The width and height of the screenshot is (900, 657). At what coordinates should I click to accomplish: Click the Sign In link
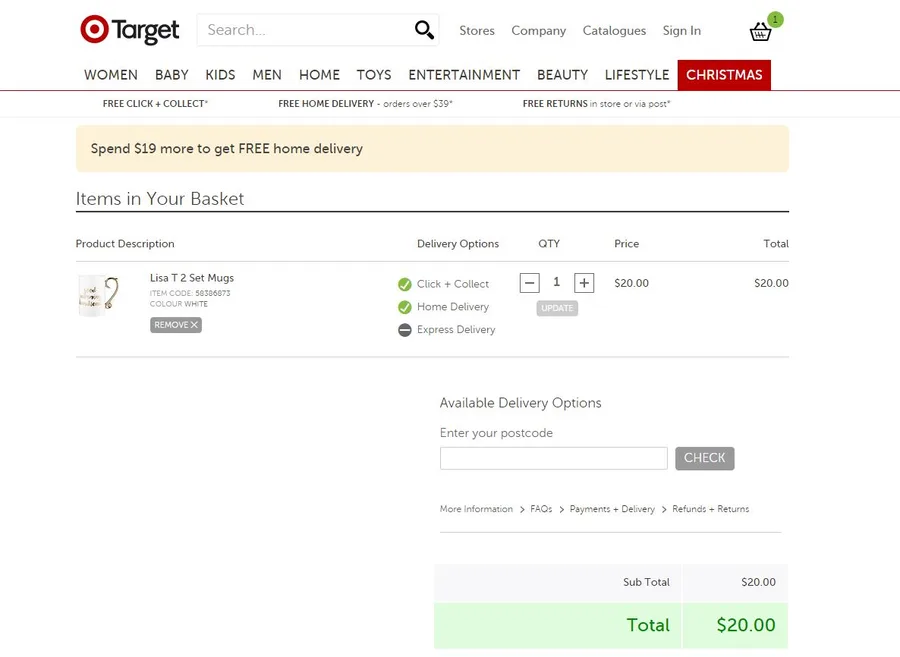681,31
